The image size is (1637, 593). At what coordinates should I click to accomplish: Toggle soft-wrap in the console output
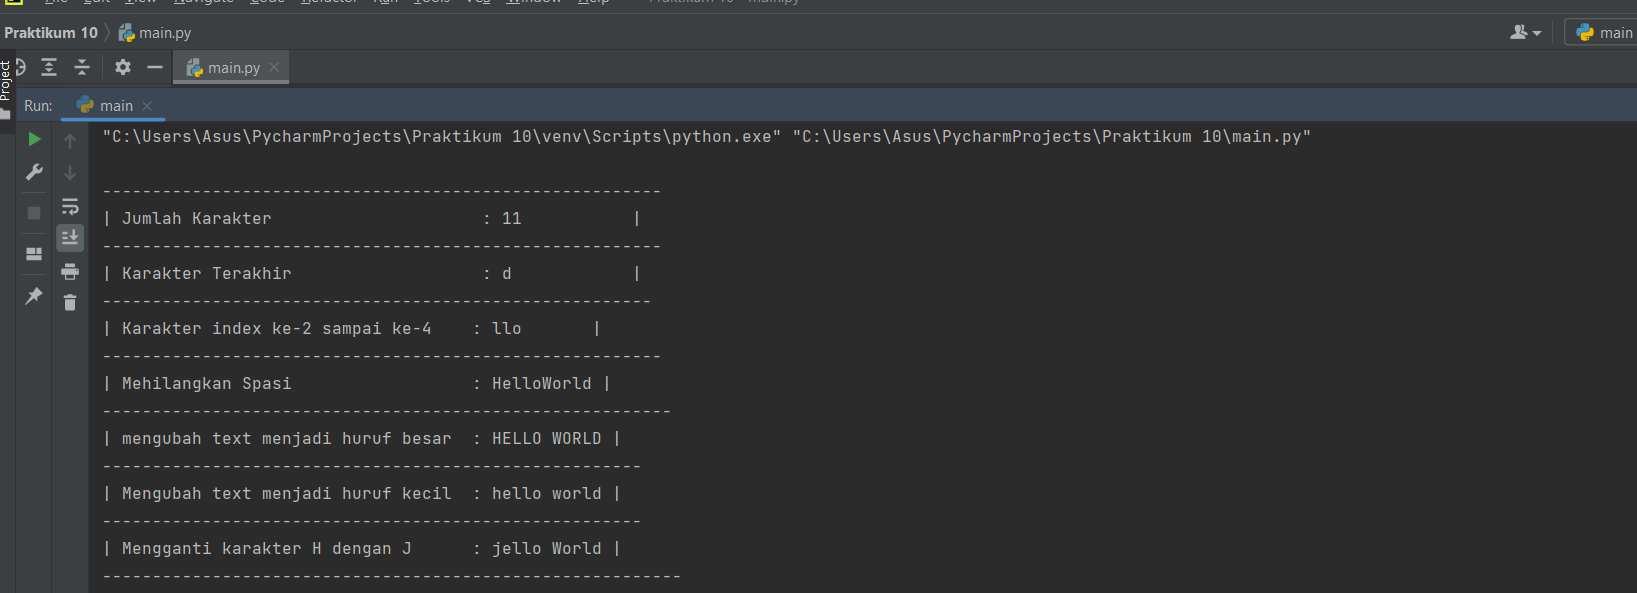[70, 206]
